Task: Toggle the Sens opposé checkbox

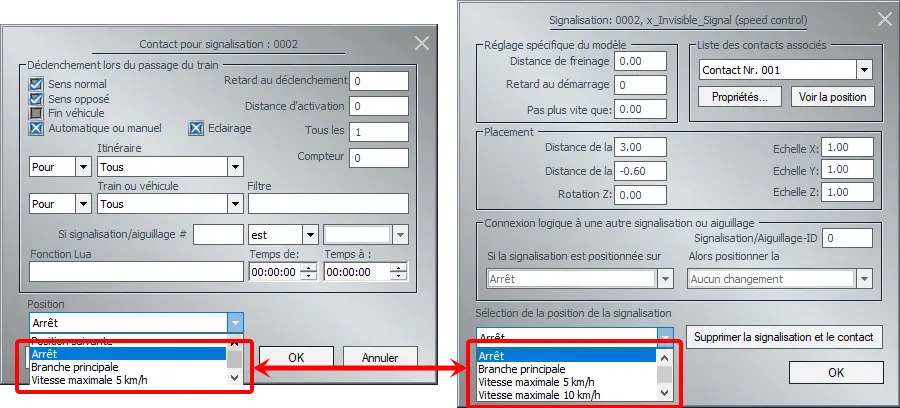Action: tap(36, 99)
